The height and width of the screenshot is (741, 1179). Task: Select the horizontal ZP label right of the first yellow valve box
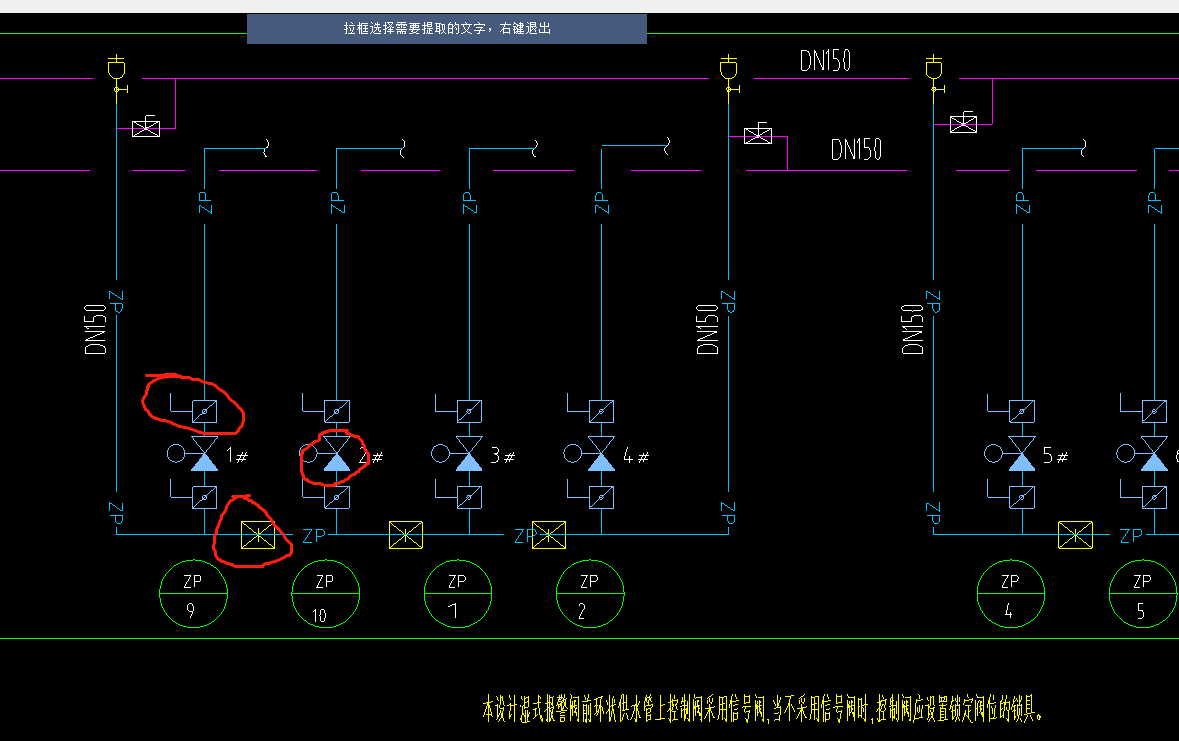click(x=314, y=536)
